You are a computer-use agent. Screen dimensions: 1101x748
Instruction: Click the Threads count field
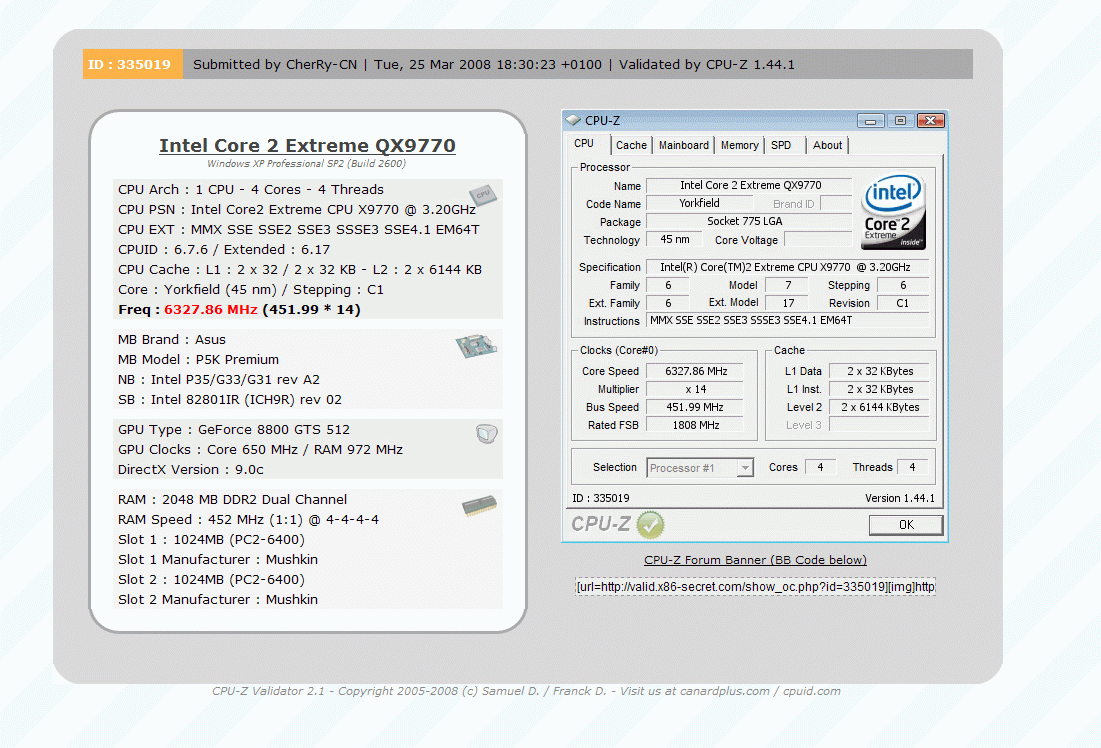pyautogui.click(x=912, y=467)
